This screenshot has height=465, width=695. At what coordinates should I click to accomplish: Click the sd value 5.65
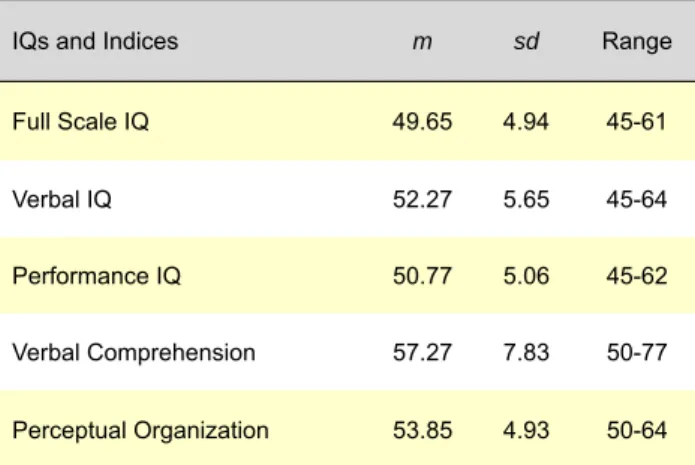coord(526,199)
